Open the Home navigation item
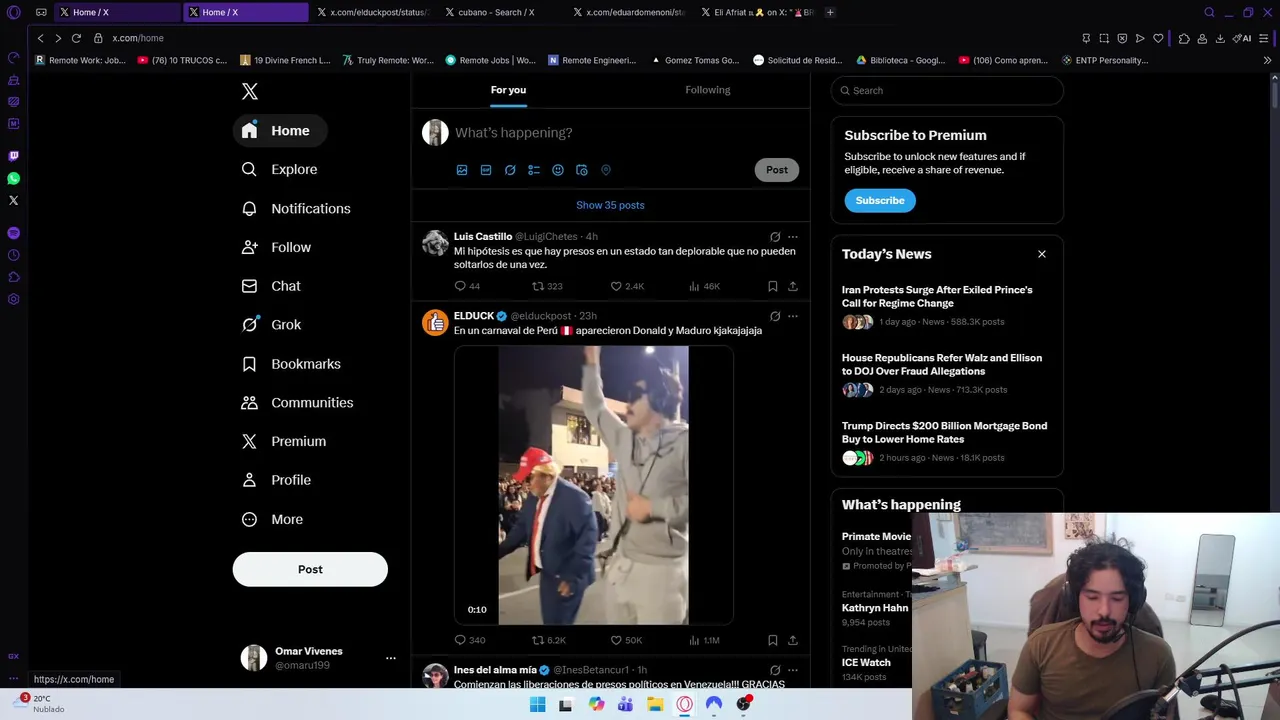Viewport: 1280px width, 720px height. (280, 131)
